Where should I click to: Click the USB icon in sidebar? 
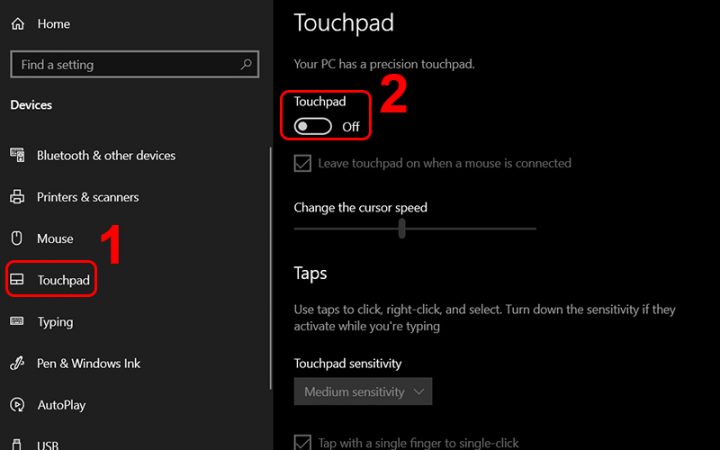(x=17, y=445)
